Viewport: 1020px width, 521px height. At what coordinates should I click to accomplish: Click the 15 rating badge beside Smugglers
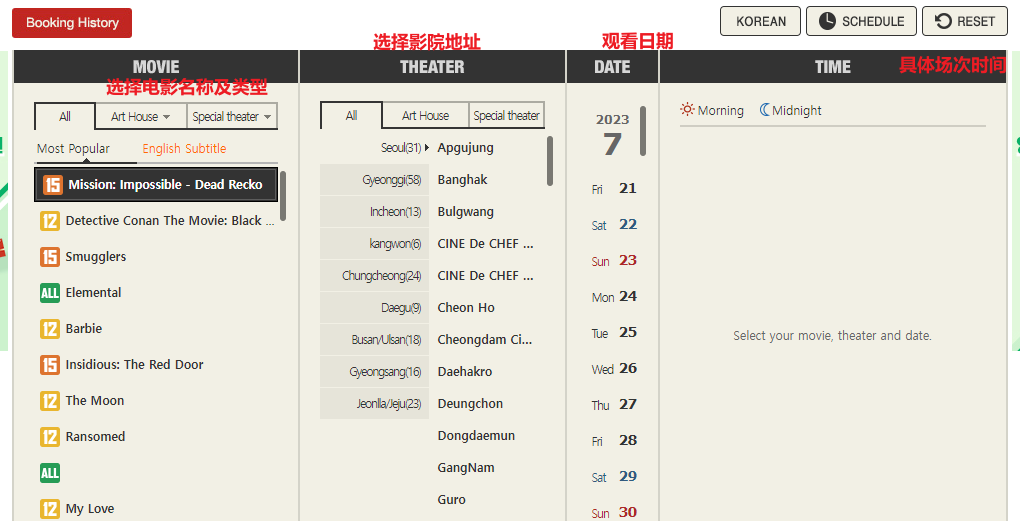[50, 257]
